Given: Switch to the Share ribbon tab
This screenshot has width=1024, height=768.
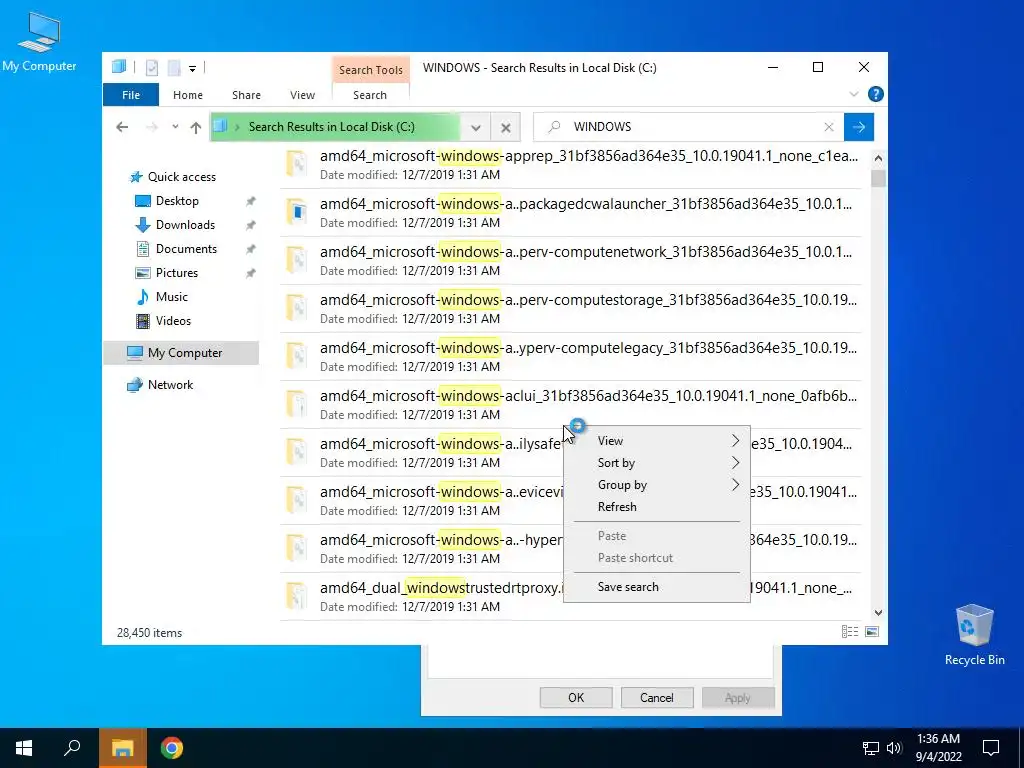Looking at the screenshot, I should [x=246, y=95].
